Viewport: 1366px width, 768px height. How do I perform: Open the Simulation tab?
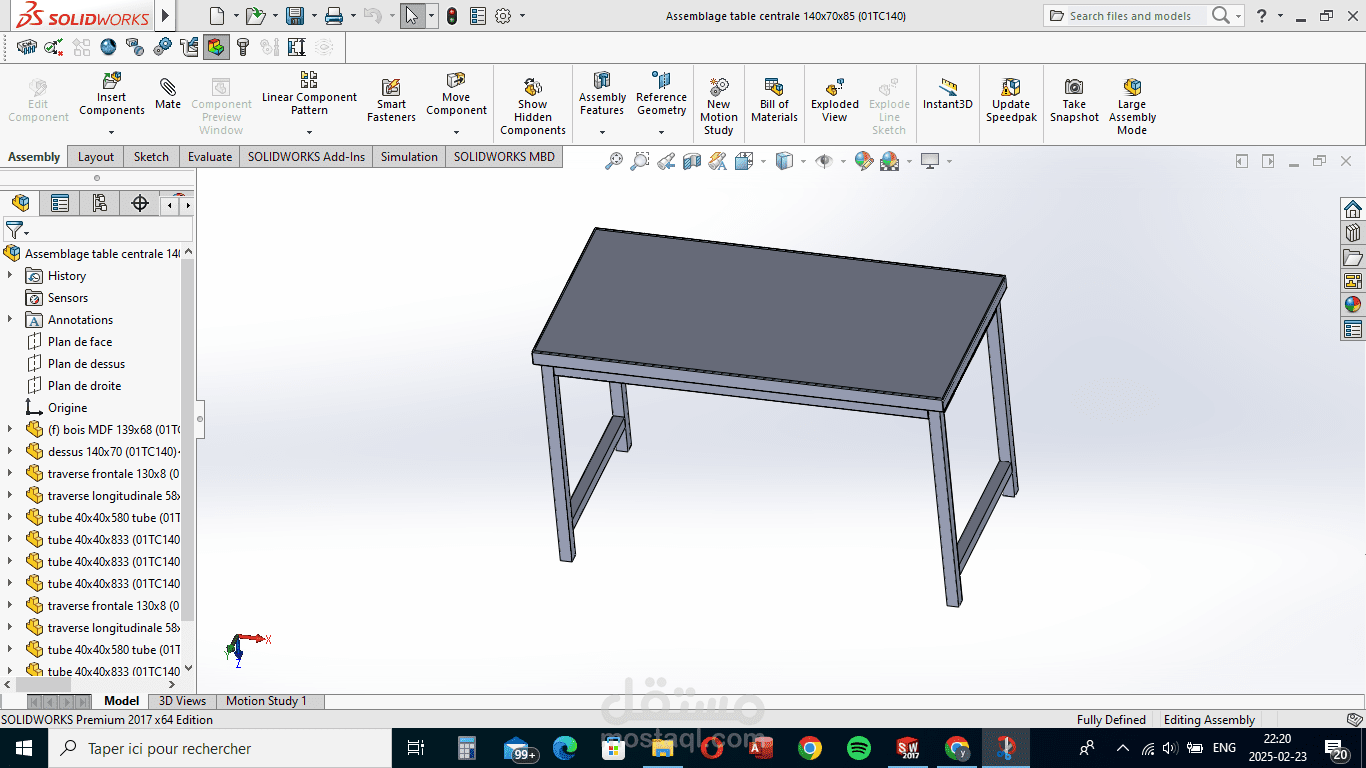pyautogui.click(x=409, y=156)
